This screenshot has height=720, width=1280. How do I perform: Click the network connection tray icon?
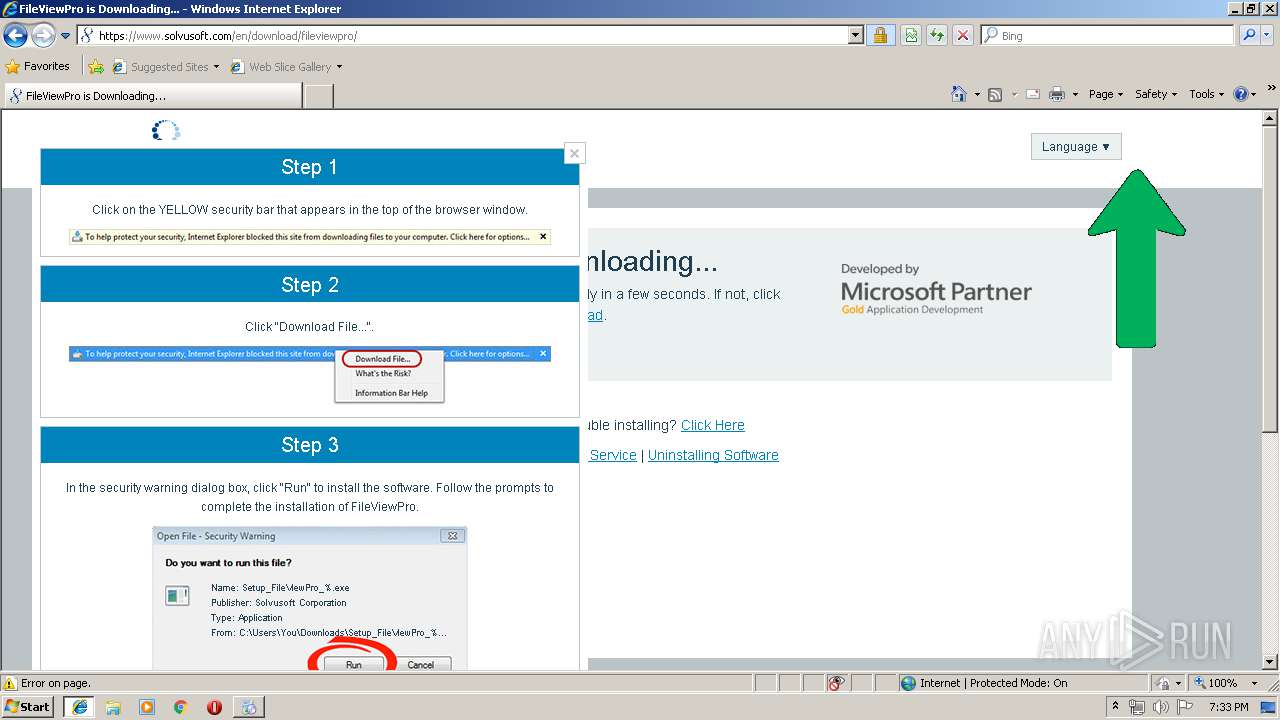(x=1136, y=707)
